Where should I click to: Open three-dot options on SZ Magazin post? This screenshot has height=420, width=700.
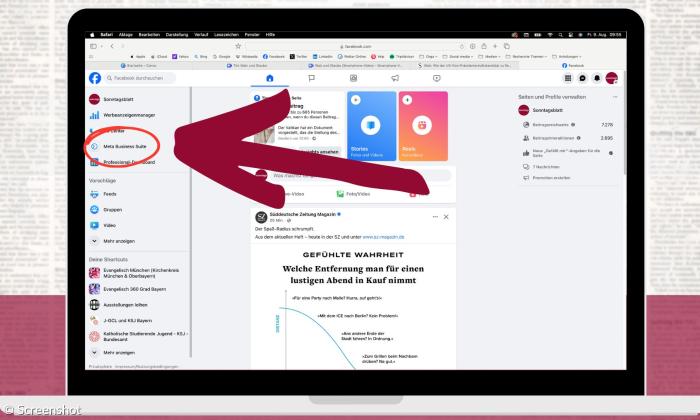pos(435,217)
